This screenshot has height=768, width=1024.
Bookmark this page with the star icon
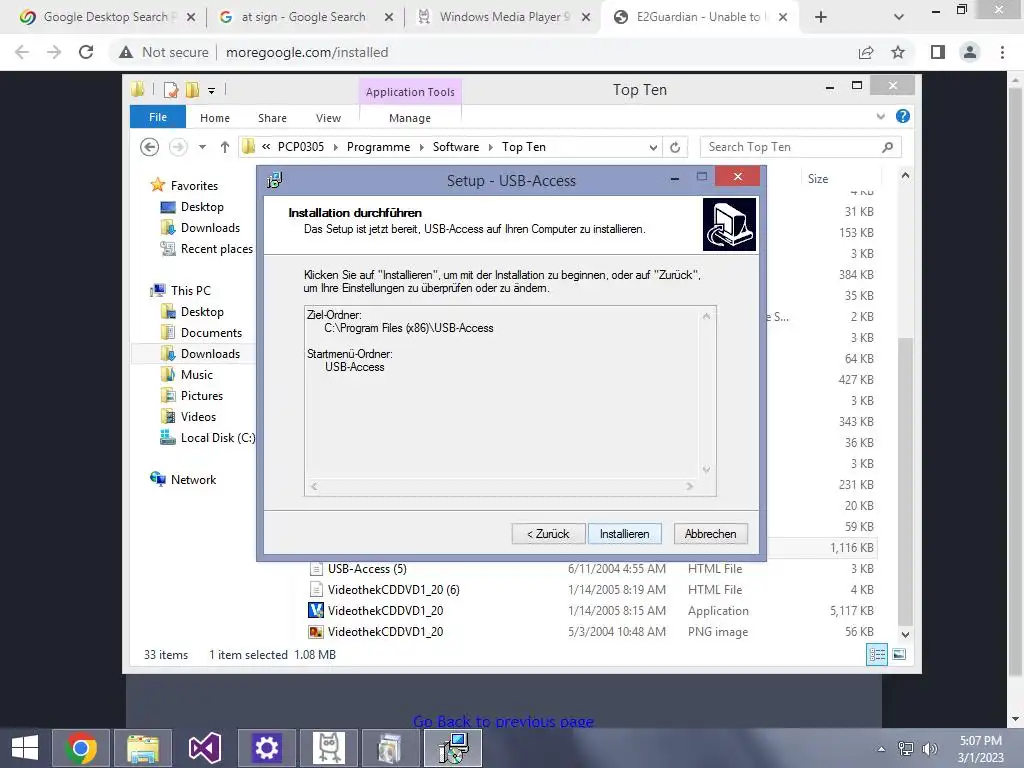point(898,52)
